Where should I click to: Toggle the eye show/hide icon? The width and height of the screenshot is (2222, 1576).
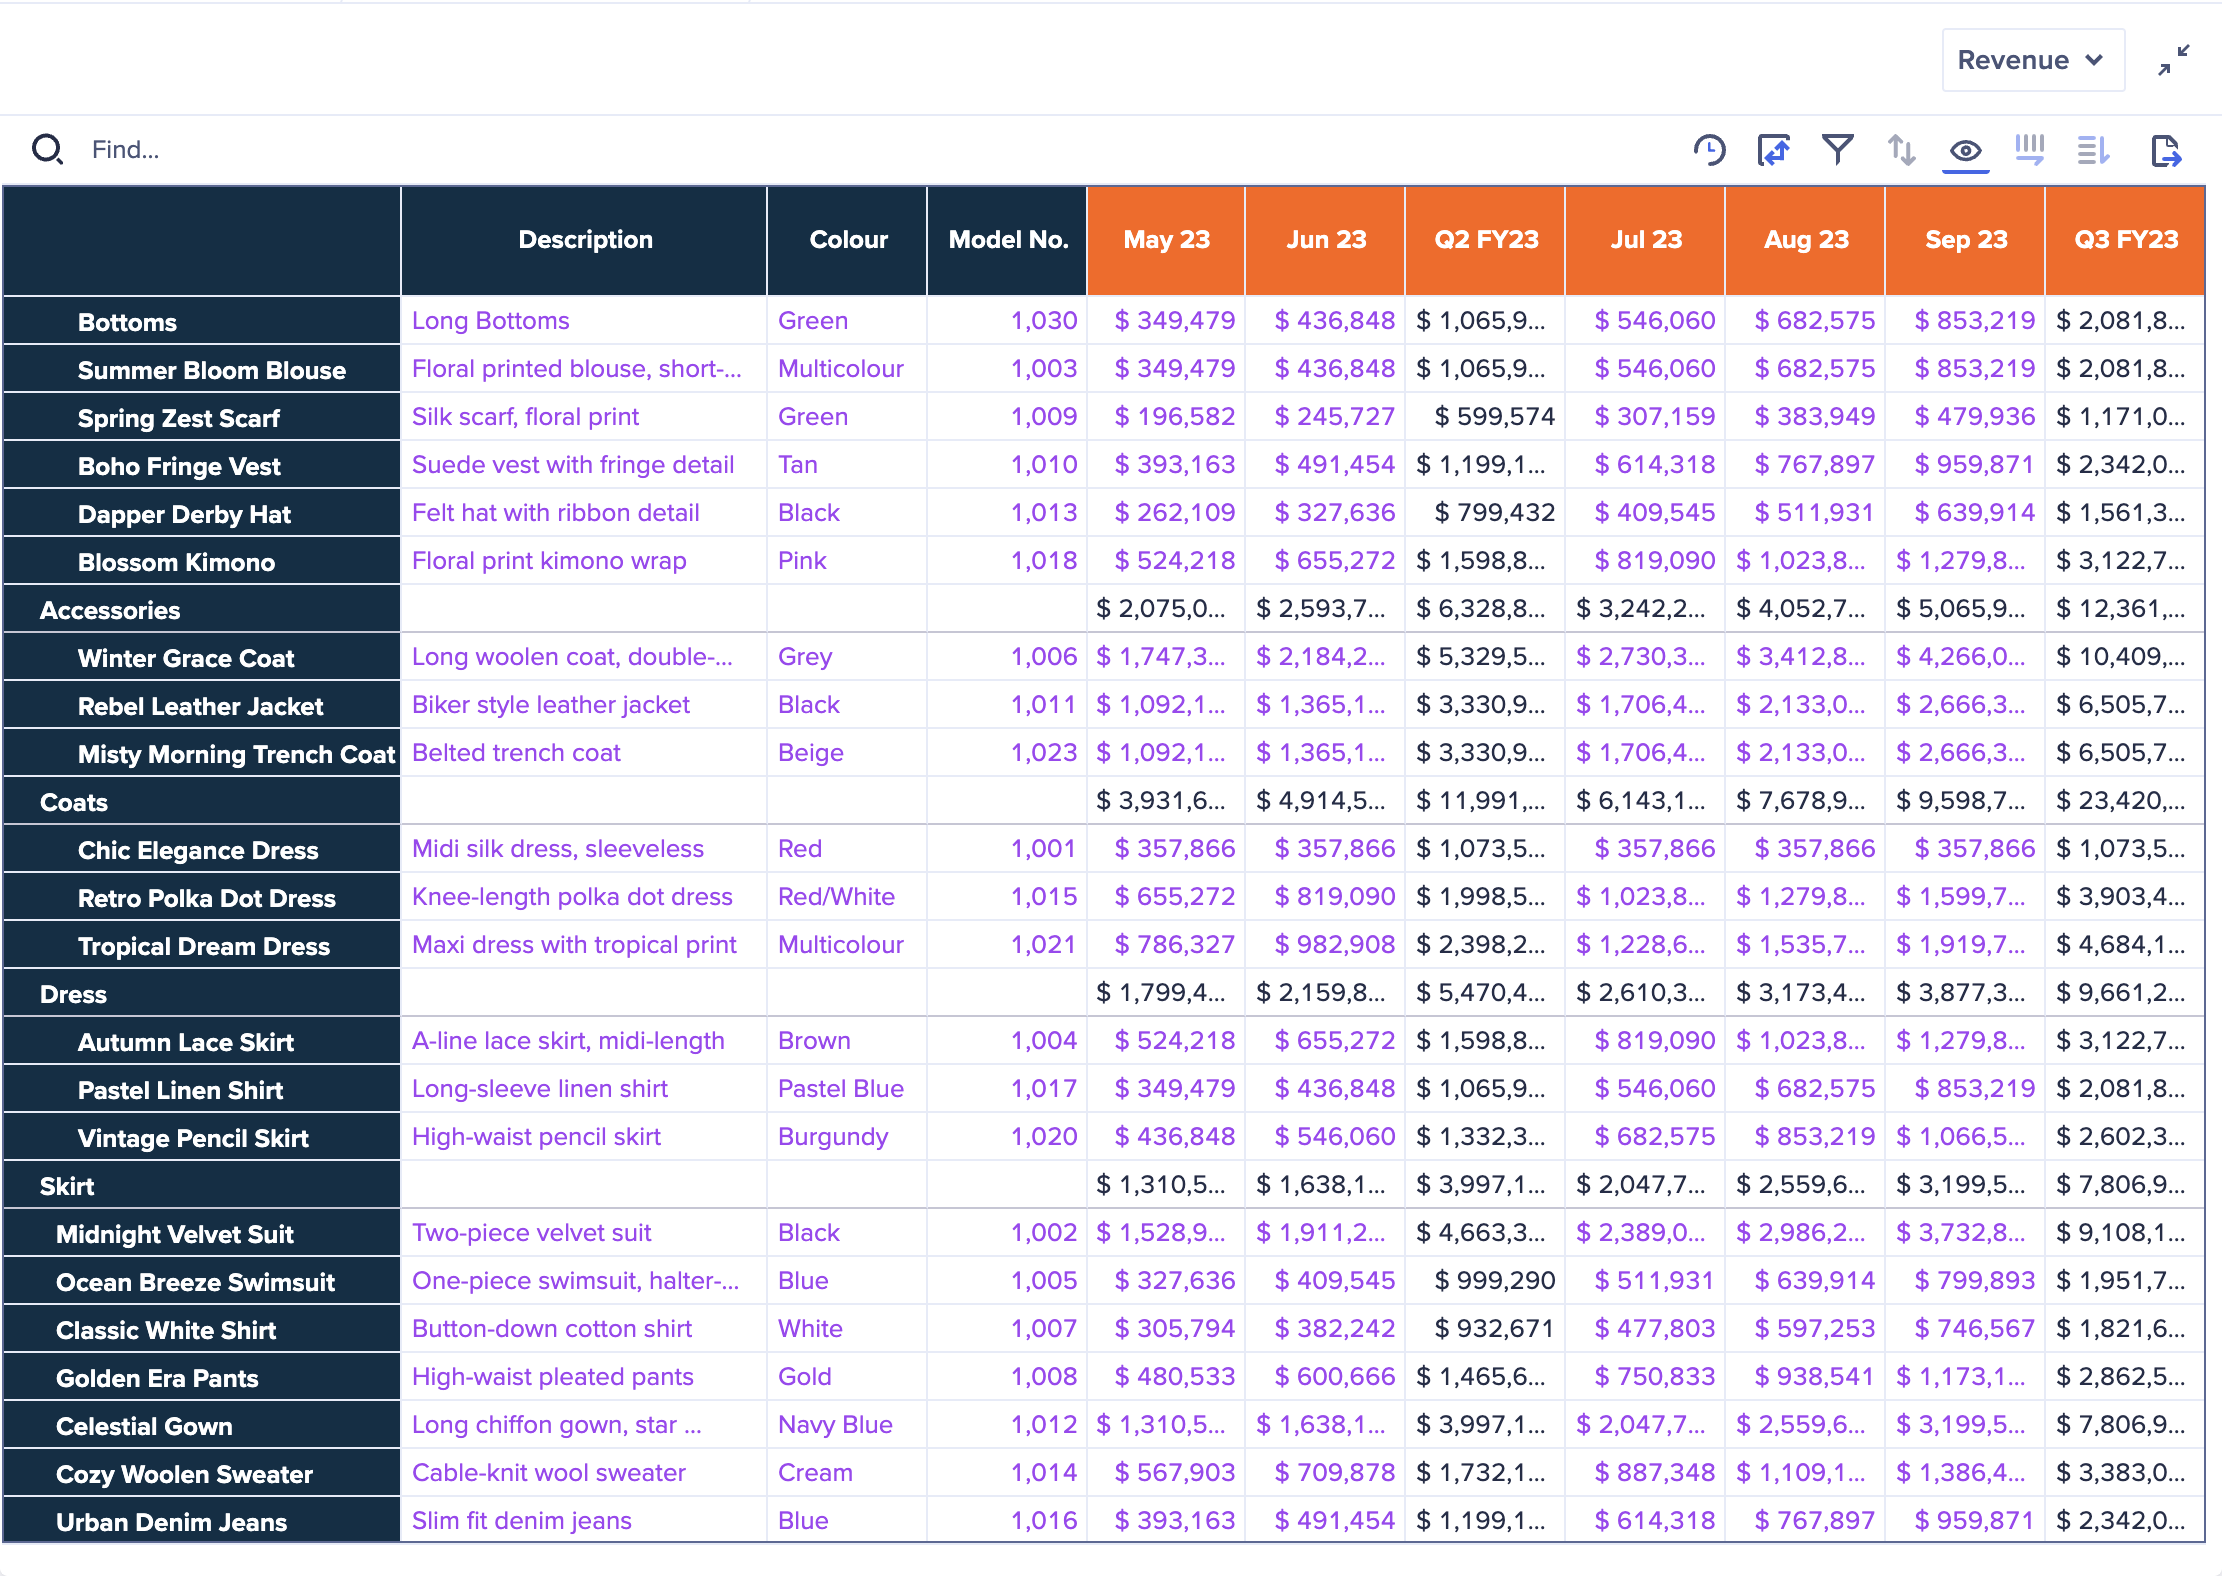[x=1965, y=150]
